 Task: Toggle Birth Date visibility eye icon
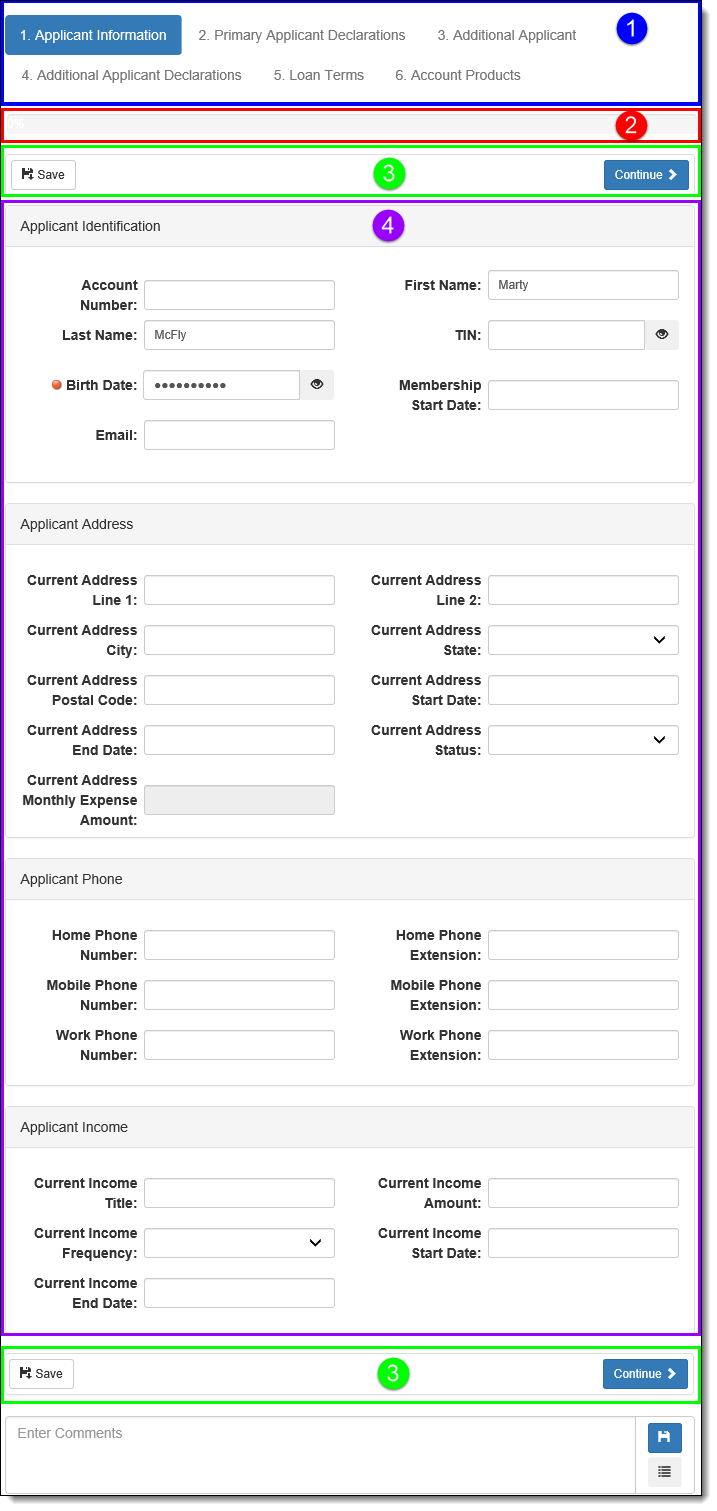tap(317, 385)
